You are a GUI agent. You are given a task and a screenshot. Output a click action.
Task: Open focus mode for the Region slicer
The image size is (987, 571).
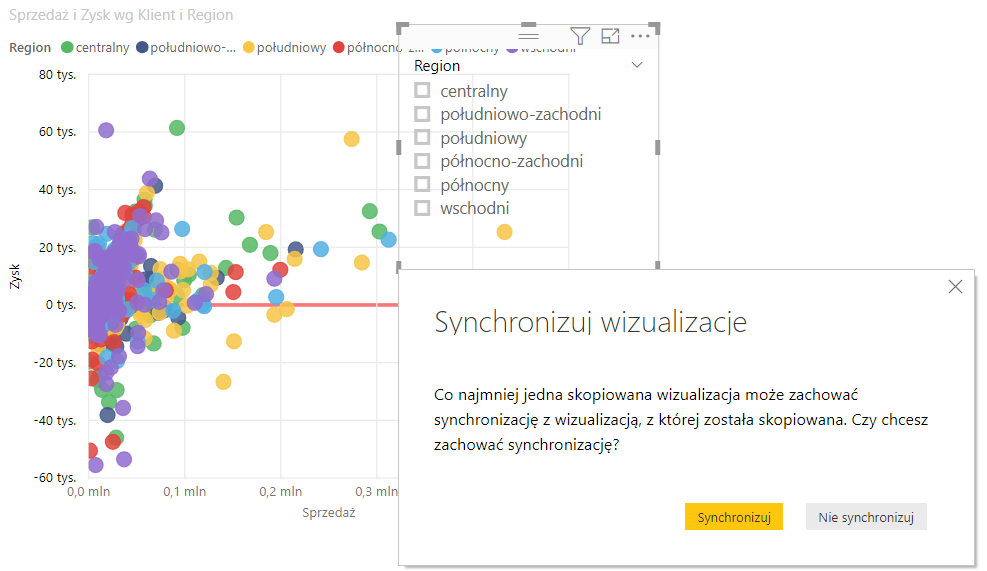point(610,36)
